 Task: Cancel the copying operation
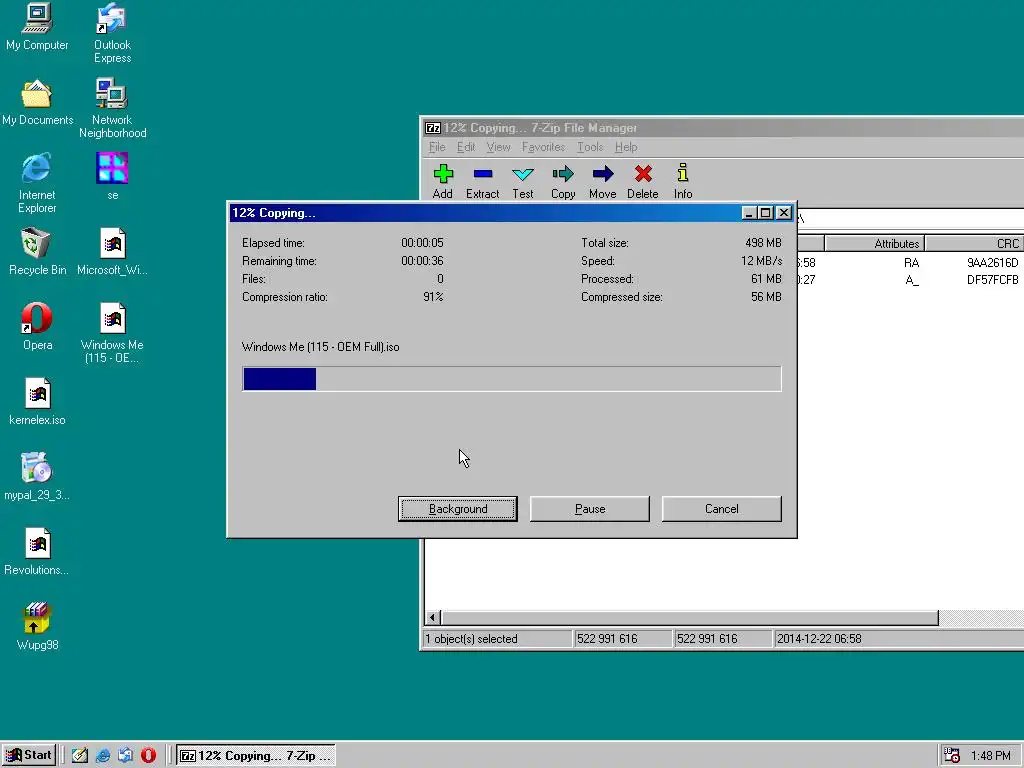tap(722, 509)
